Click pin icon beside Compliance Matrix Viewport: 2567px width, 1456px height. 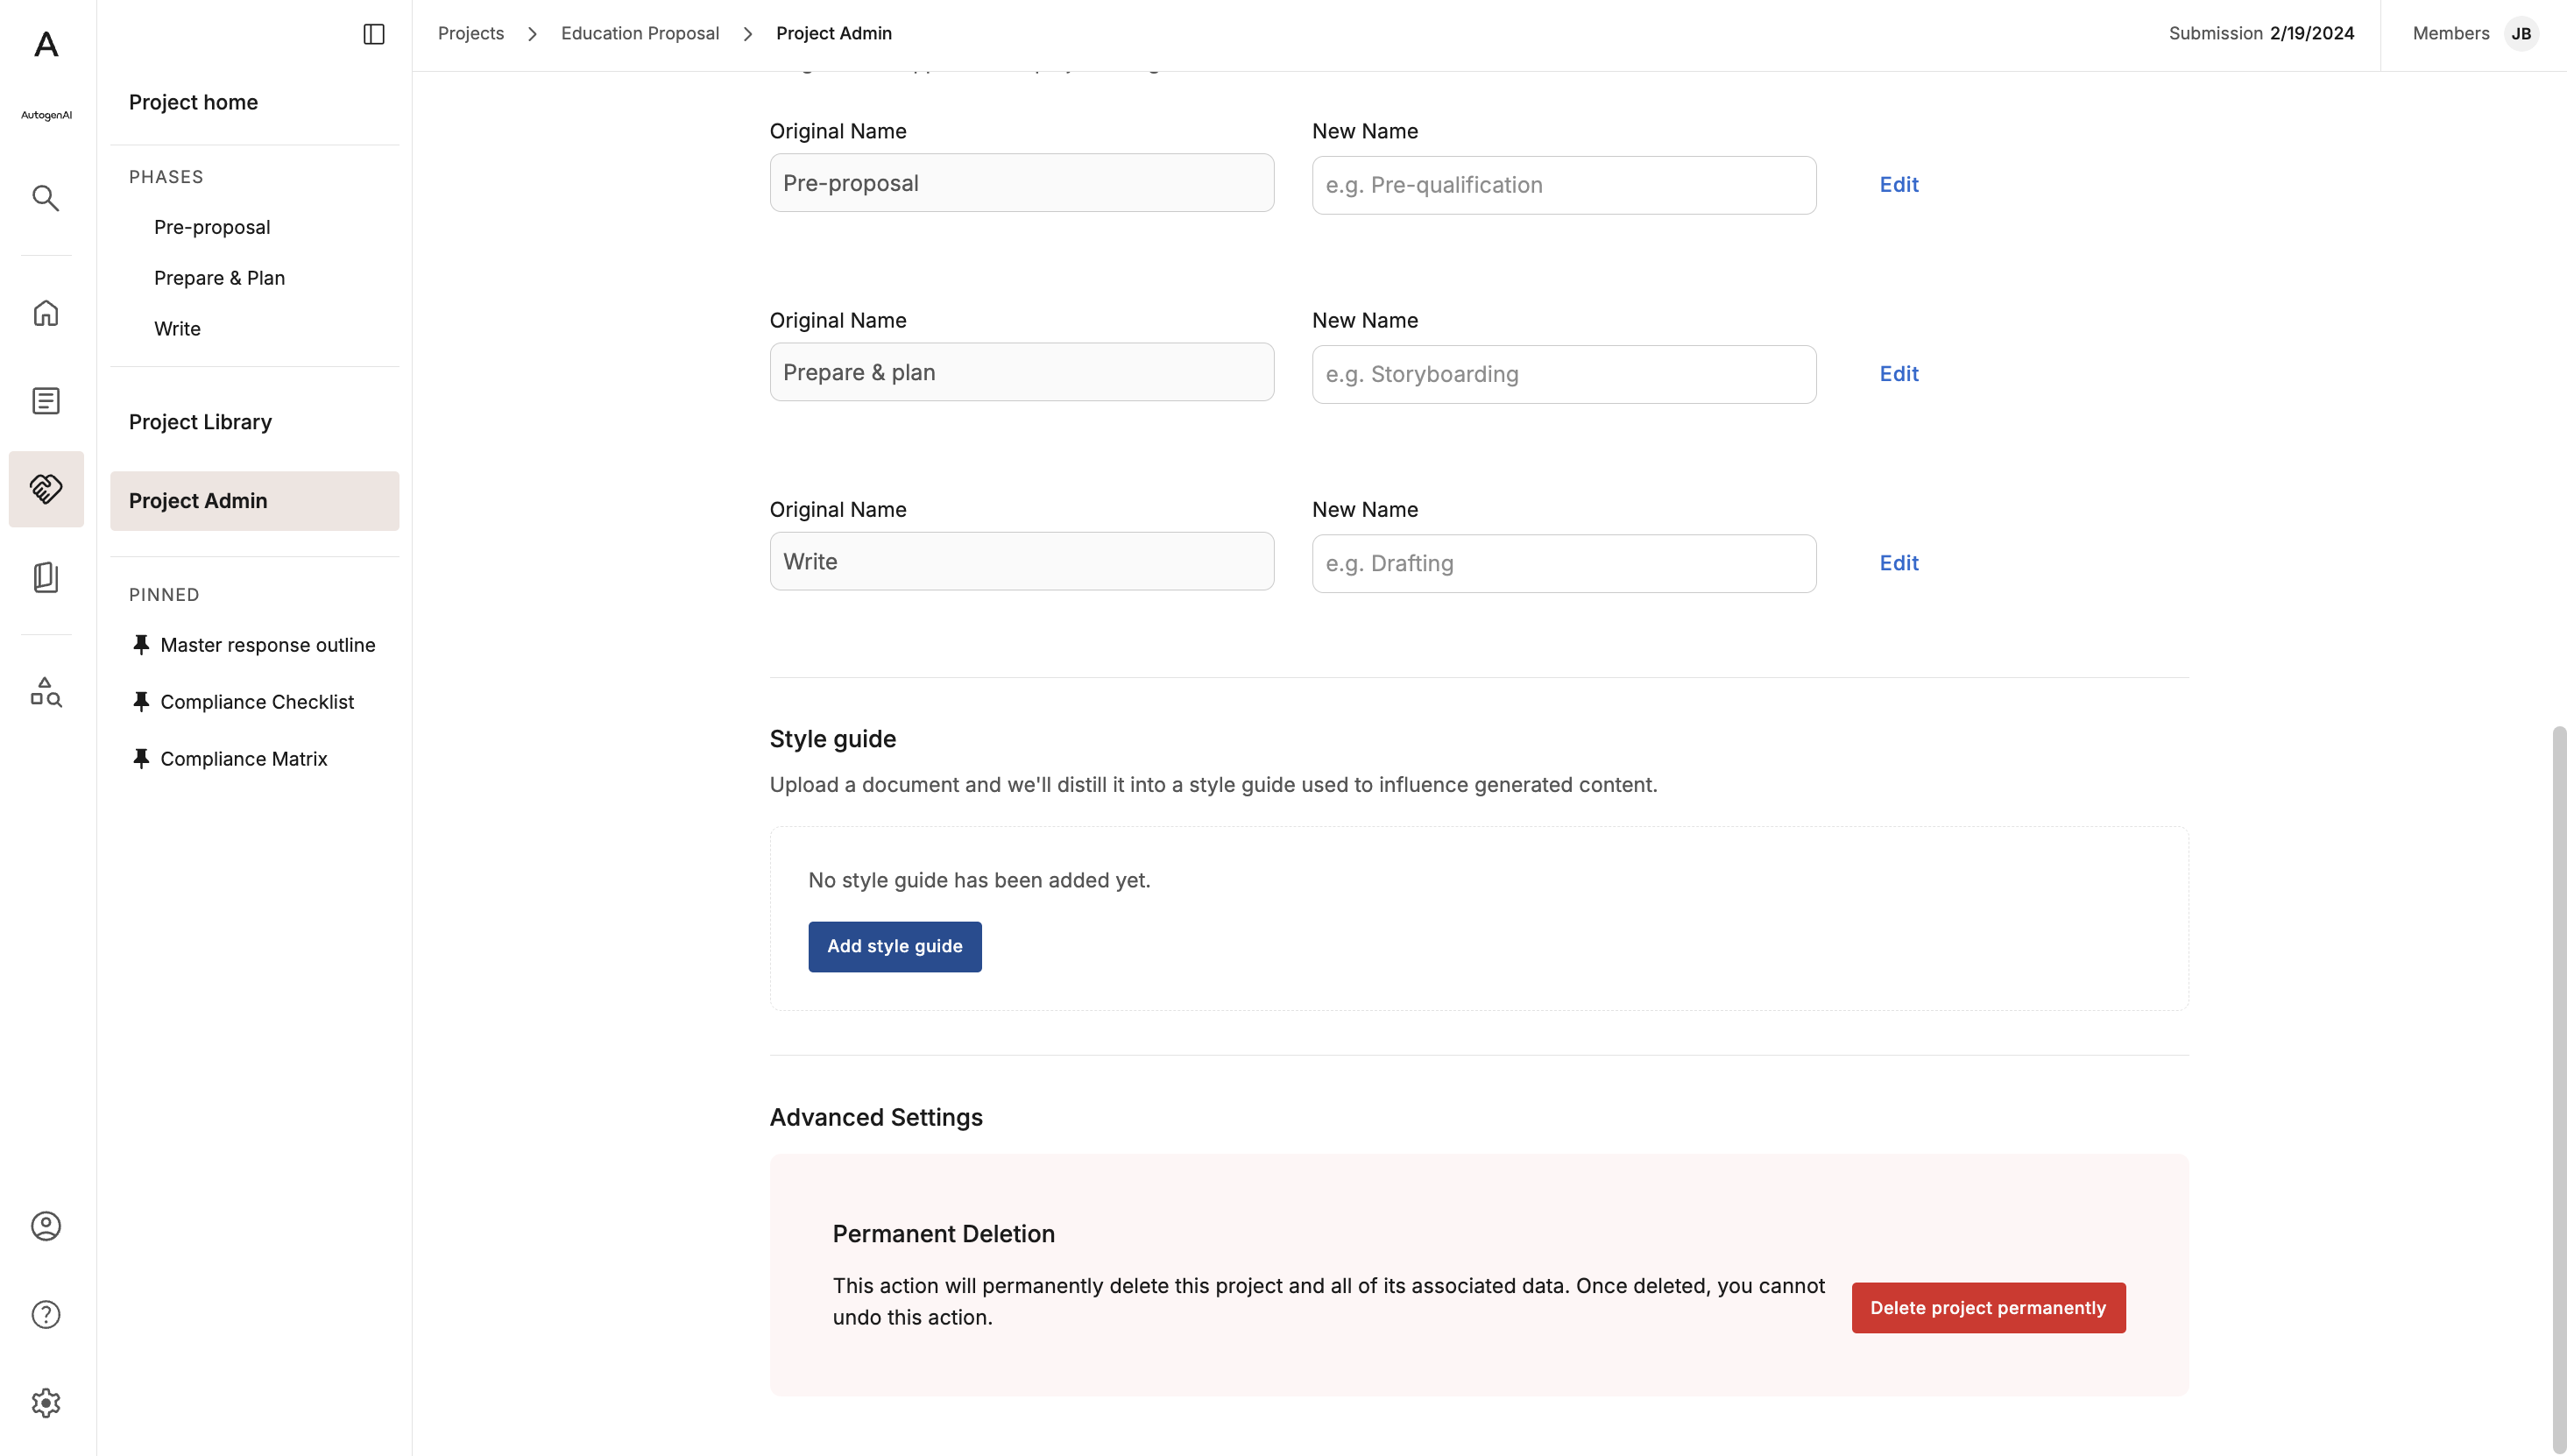(x=141, y=759)
